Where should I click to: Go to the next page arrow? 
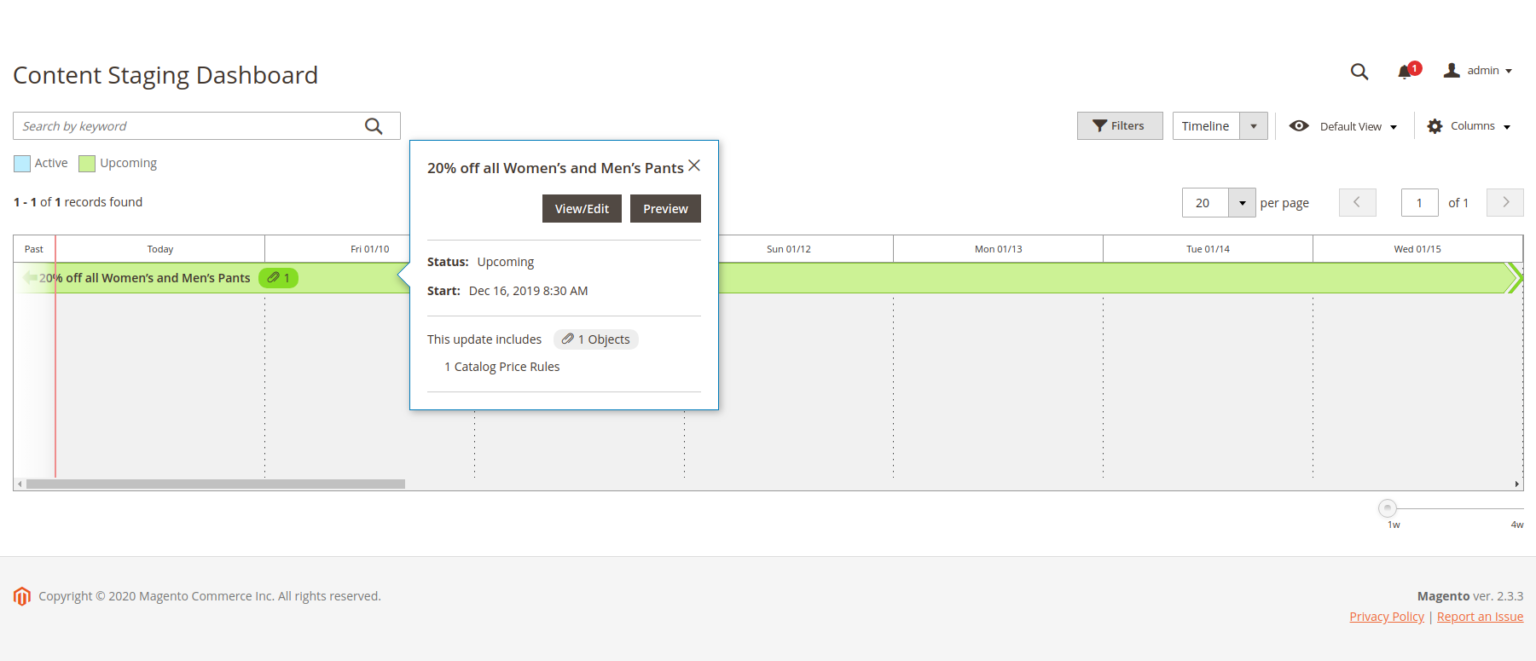point(1505,203)
